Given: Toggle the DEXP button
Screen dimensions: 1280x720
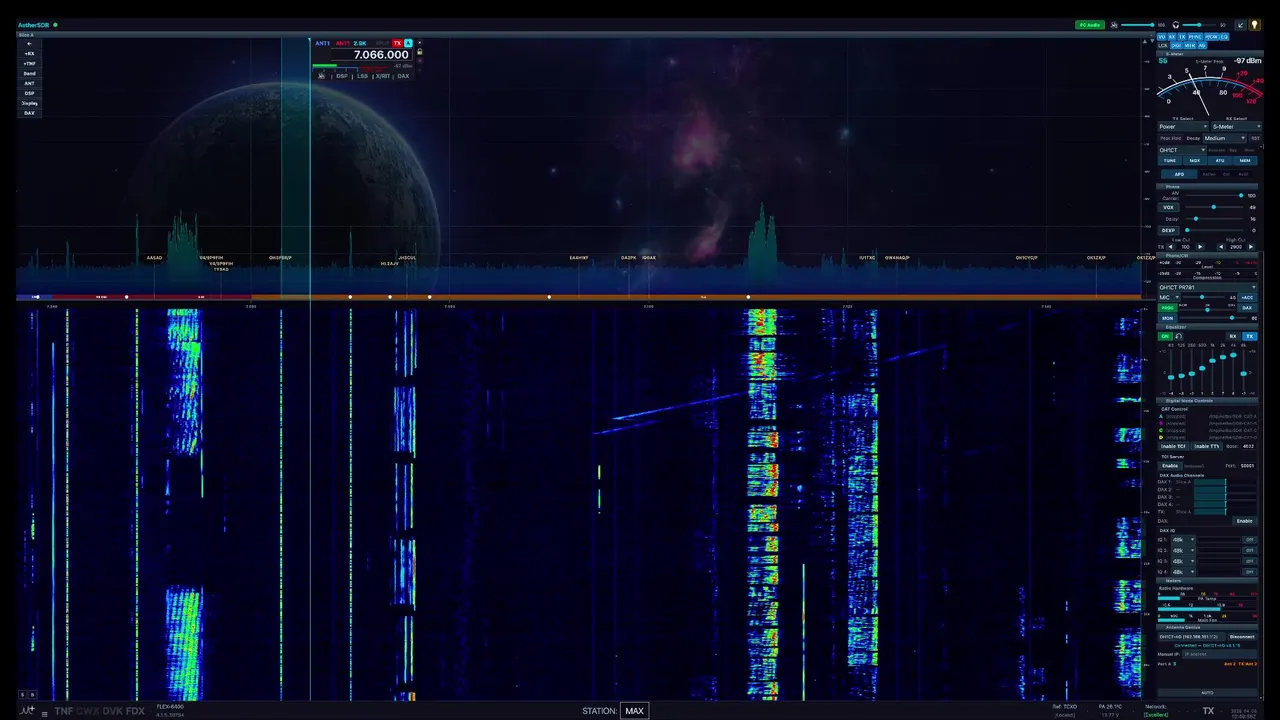Looking at the screenshot, I should tap(1168, 230).
